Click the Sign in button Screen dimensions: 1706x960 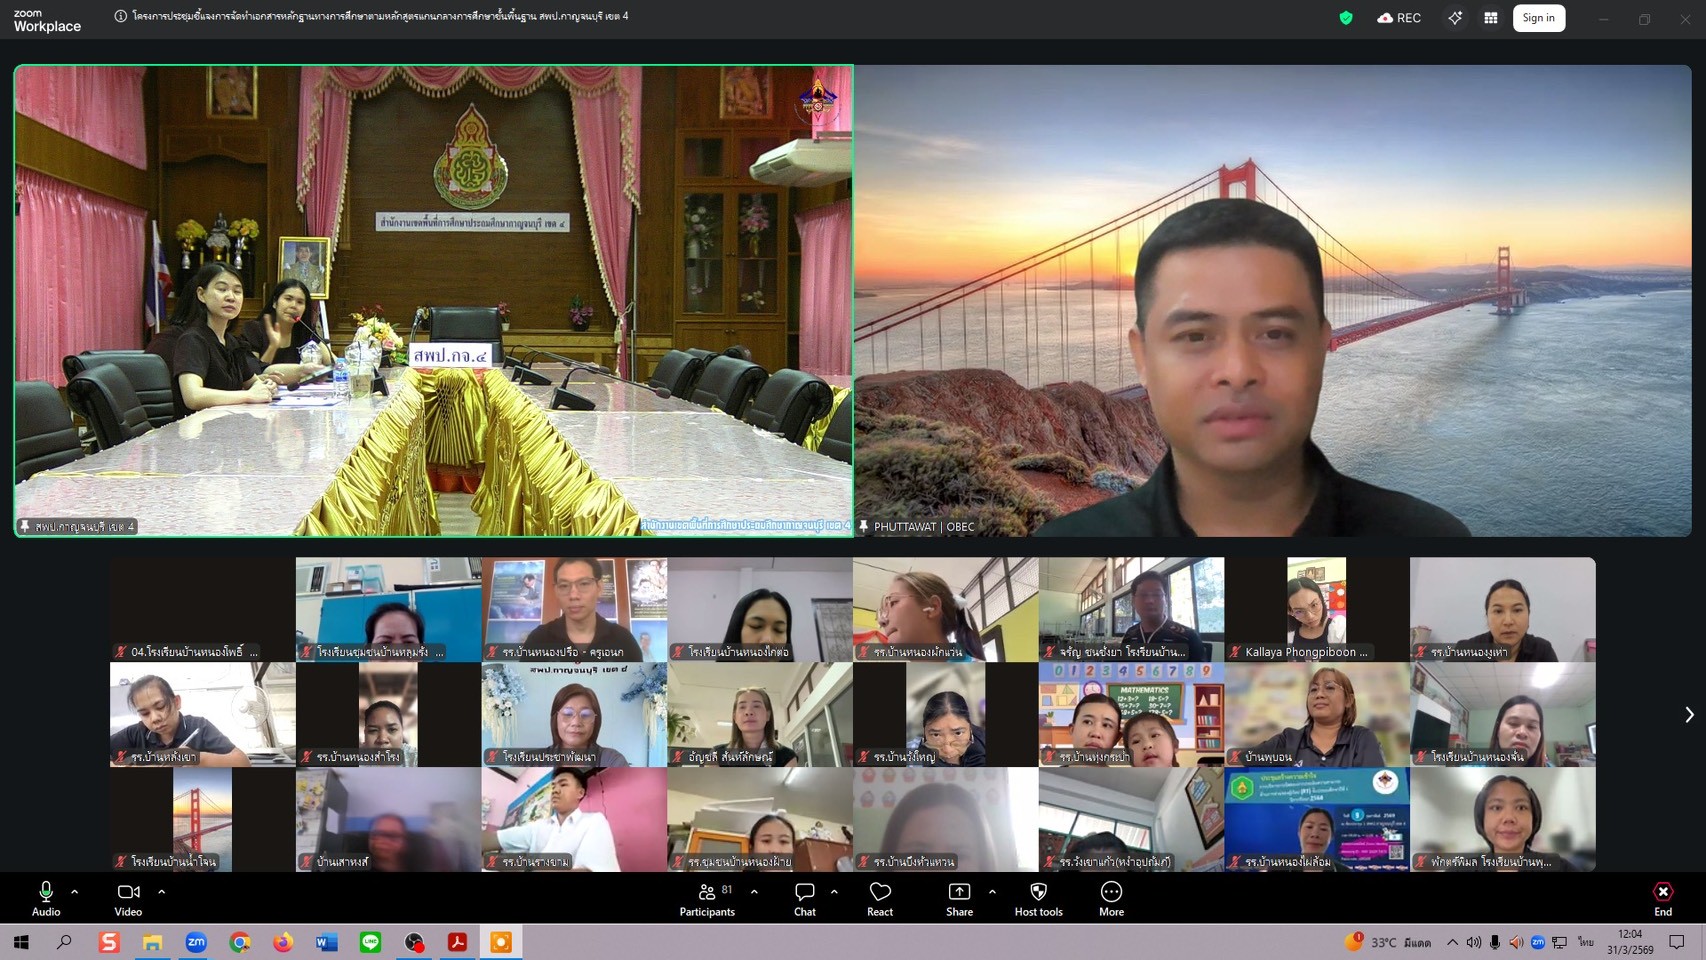[x=1538, y=18]
